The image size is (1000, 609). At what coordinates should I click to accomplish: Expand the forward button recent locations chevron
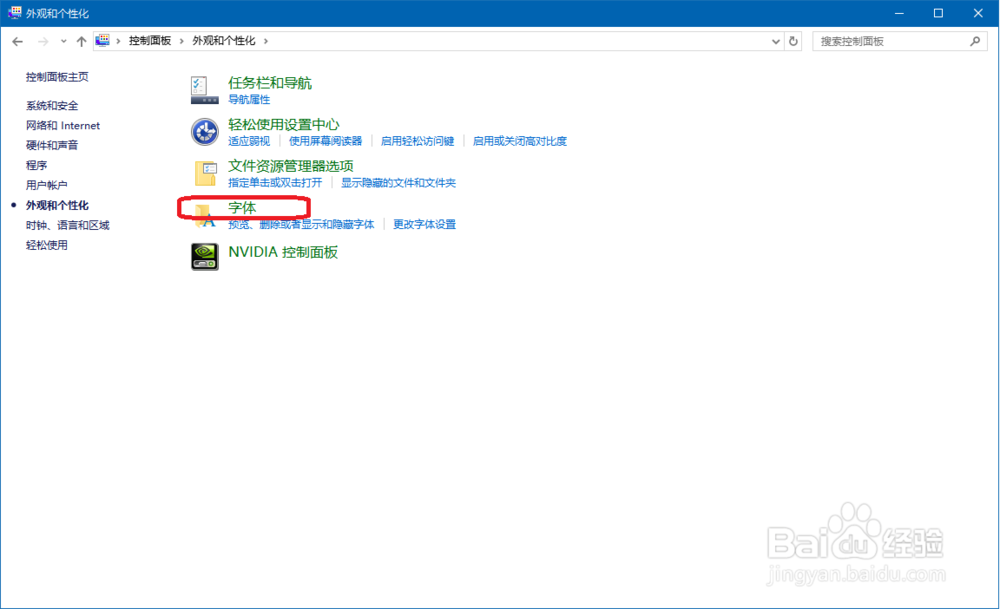pos(63,40)
